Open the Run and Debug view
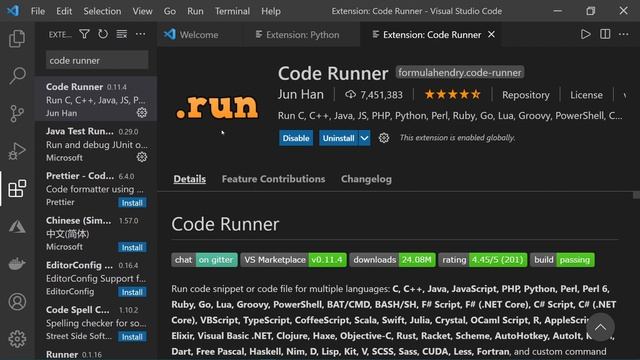 point(17,151)
